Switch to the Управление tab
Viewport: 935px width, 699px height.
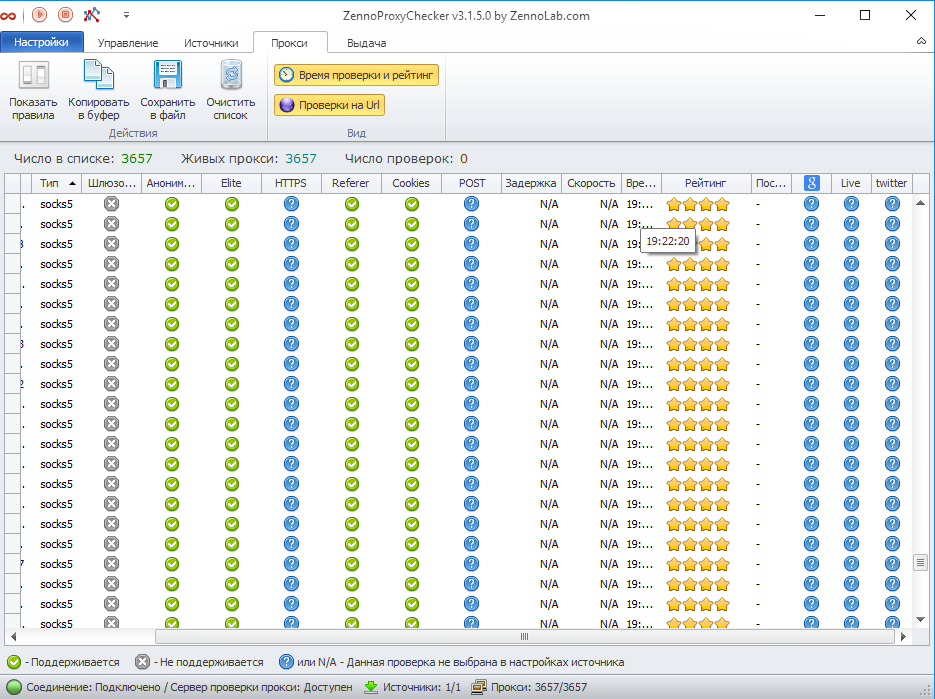pos(128,43)
